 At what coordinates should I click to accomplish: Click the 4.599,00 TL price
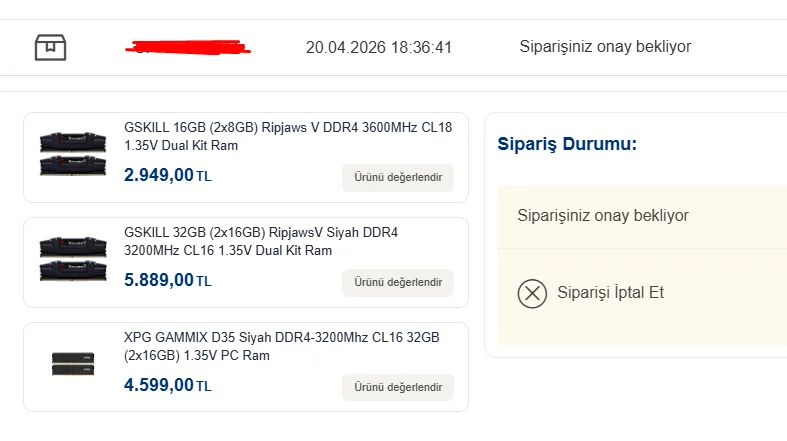[167, 386]
